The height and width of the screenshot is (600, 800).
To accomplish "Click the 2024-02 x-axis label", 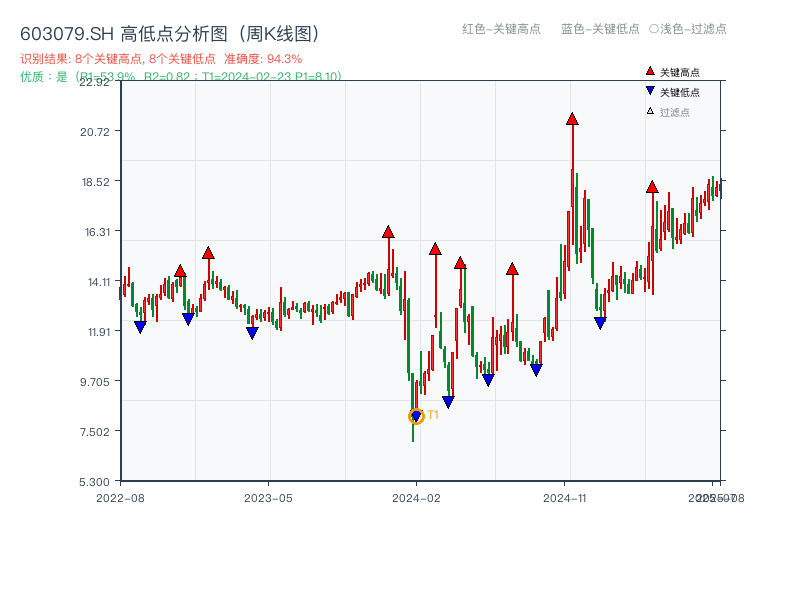I will (x=416, y=498).
